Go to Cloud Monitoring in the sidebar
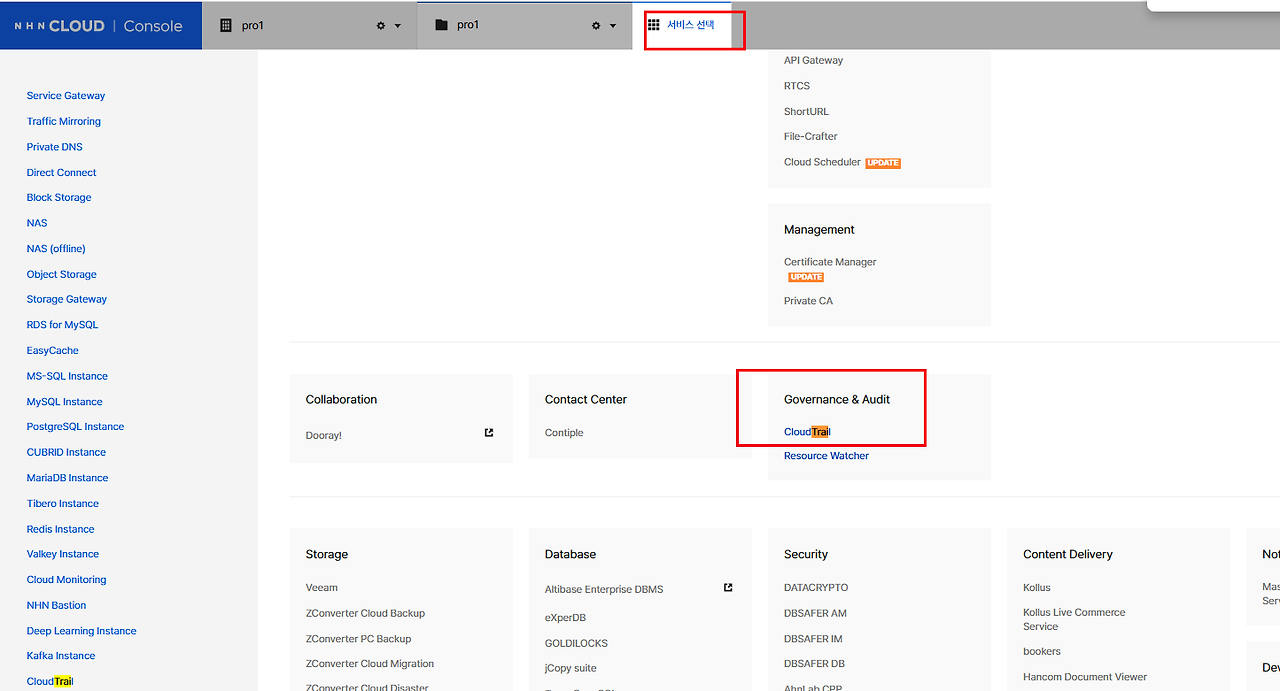This screenshot has width=1280, height=691. pyautogui.click(x=67, y=580)
